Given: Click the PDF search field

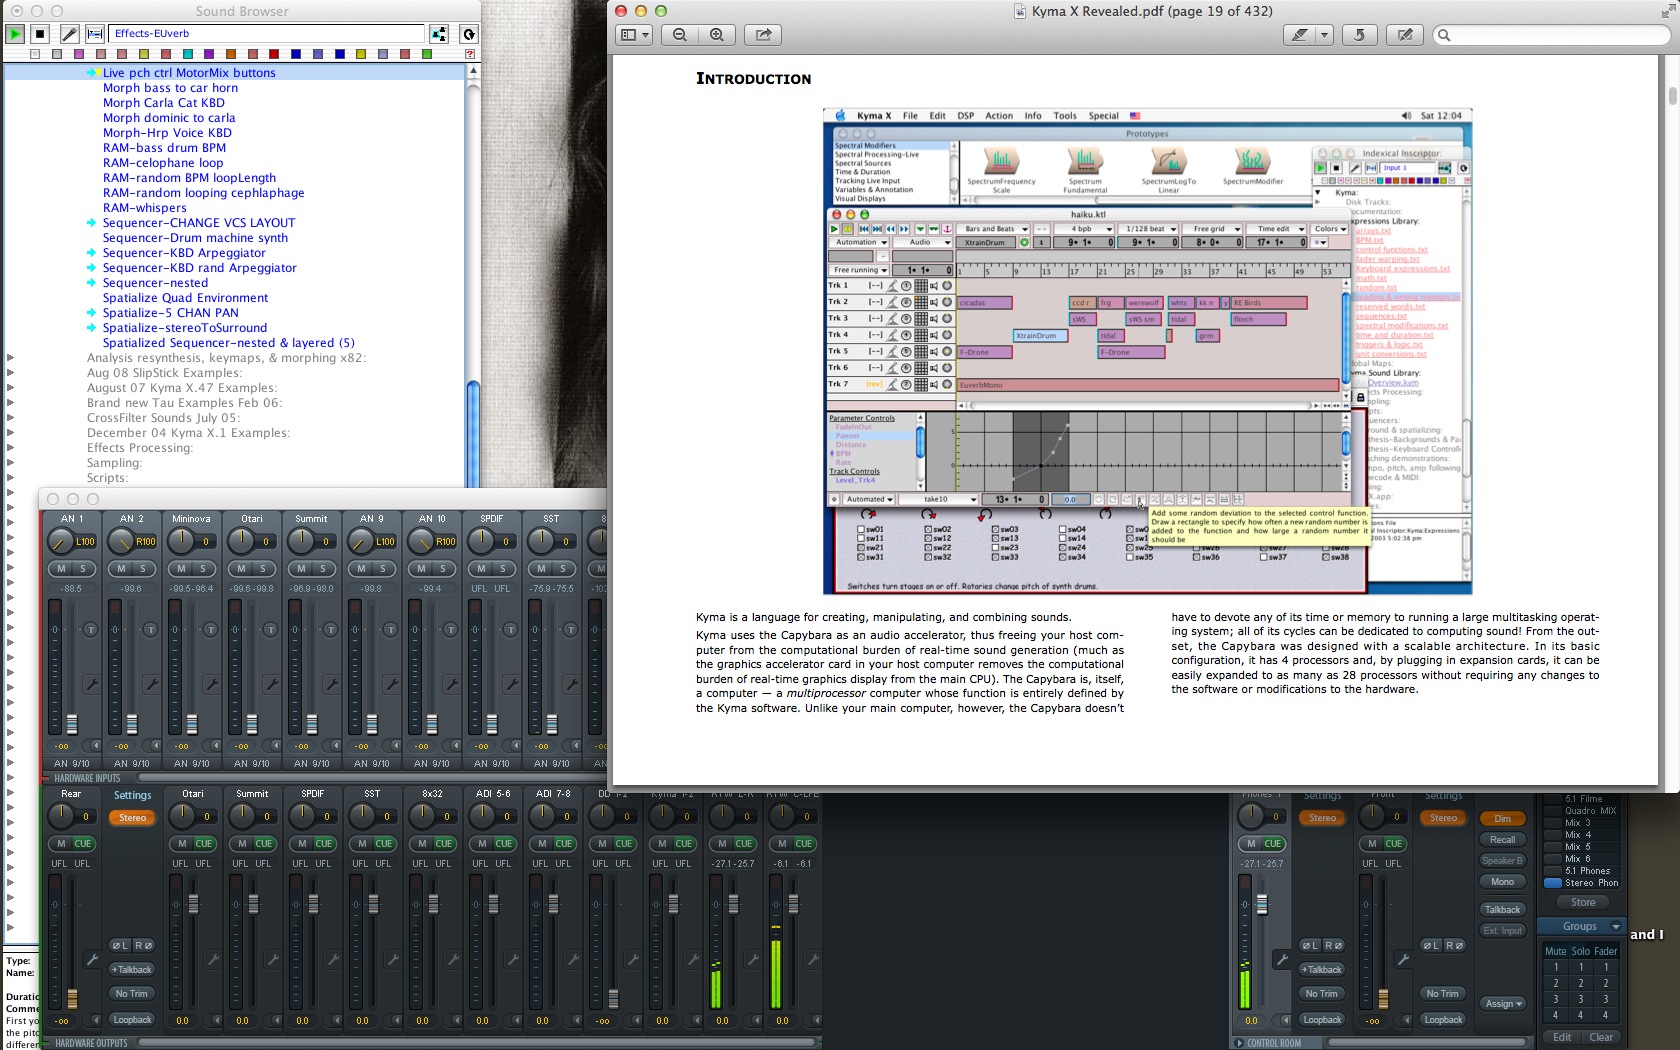Looking at the screenshot, I should pos(1551,35).
